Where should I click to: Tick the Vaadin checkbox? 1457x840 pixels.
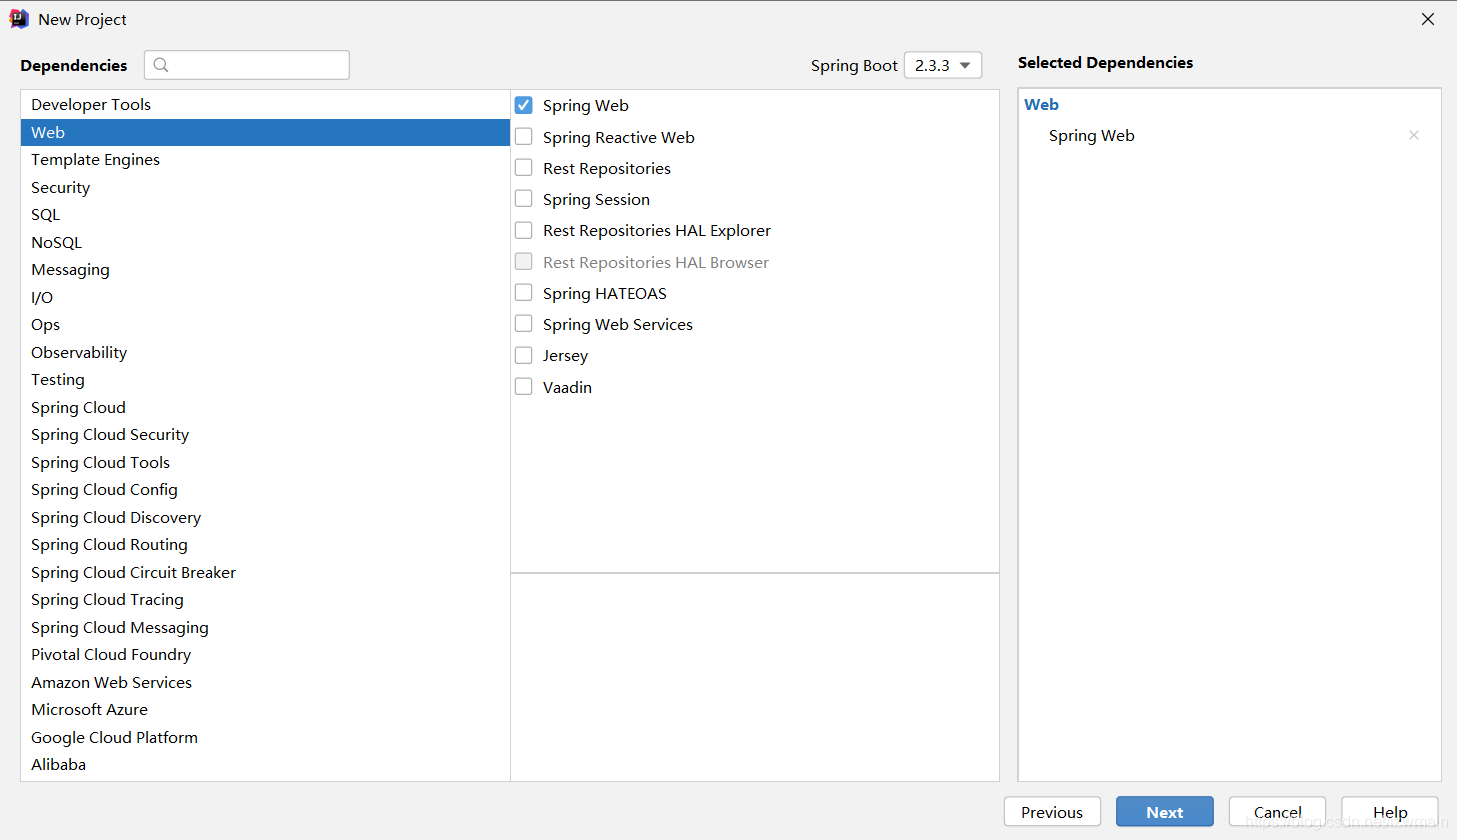point(524,387)
